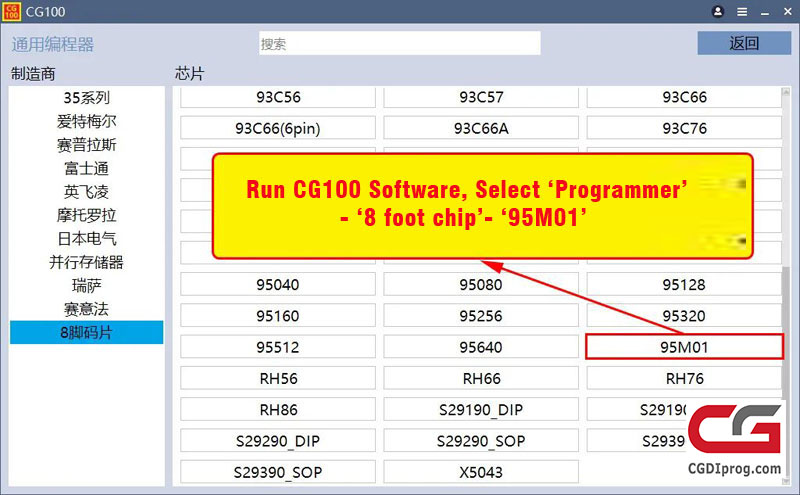
Task: Choose chip S29190_DIP
Action: pyautogui.click(x=481, y=409)
